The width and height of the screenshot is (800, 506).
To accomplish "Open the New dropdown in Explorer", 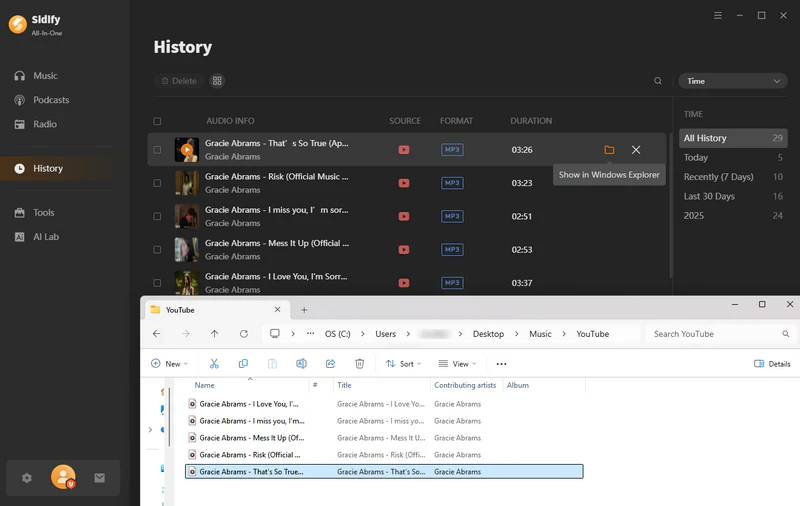I will [169, 364].
